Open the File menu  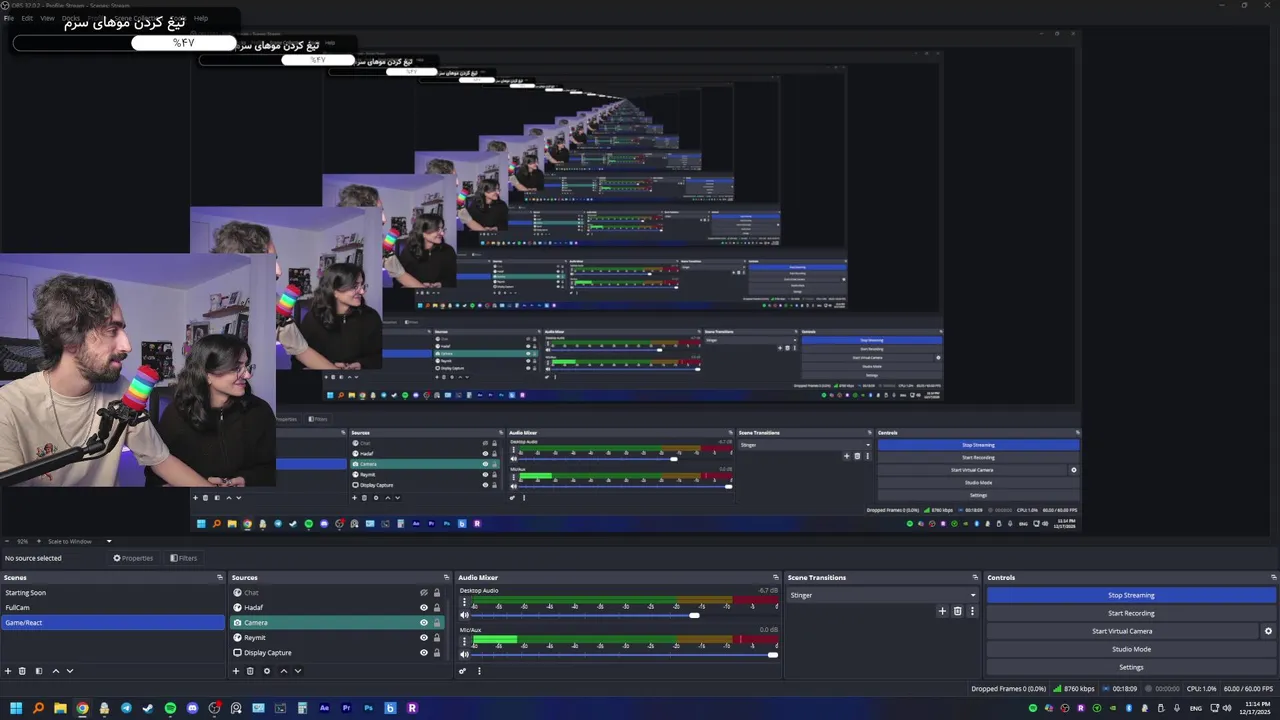(9, 18)
